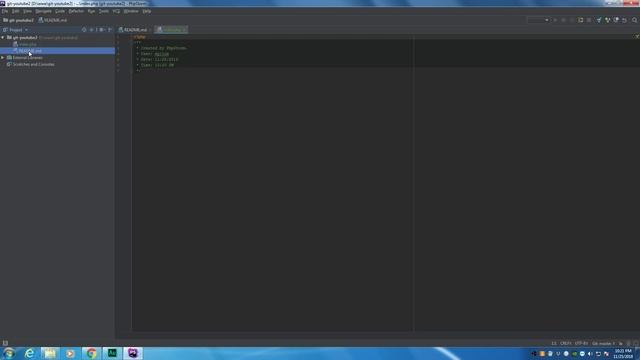
Task: Click the read-only lock icon in status bar
Action: [x=621, y=344]
